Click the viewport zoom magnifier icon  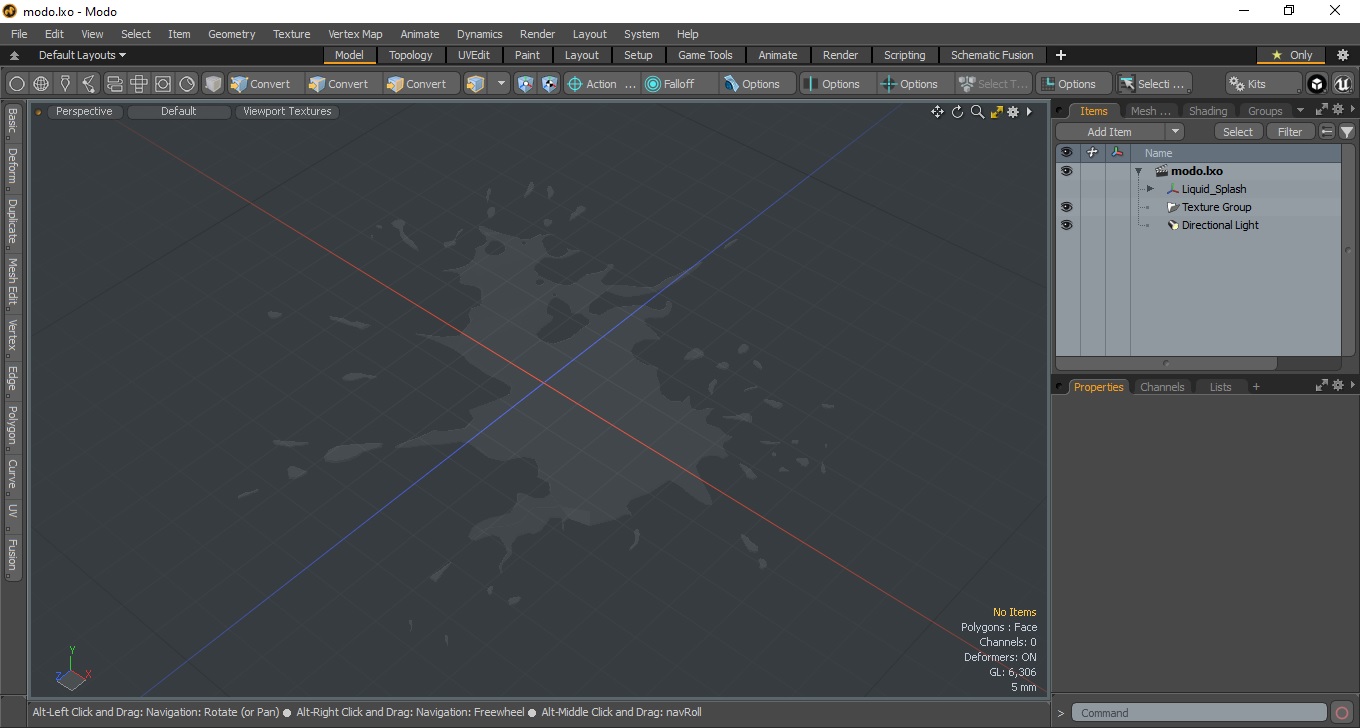(x=977, y=112)
